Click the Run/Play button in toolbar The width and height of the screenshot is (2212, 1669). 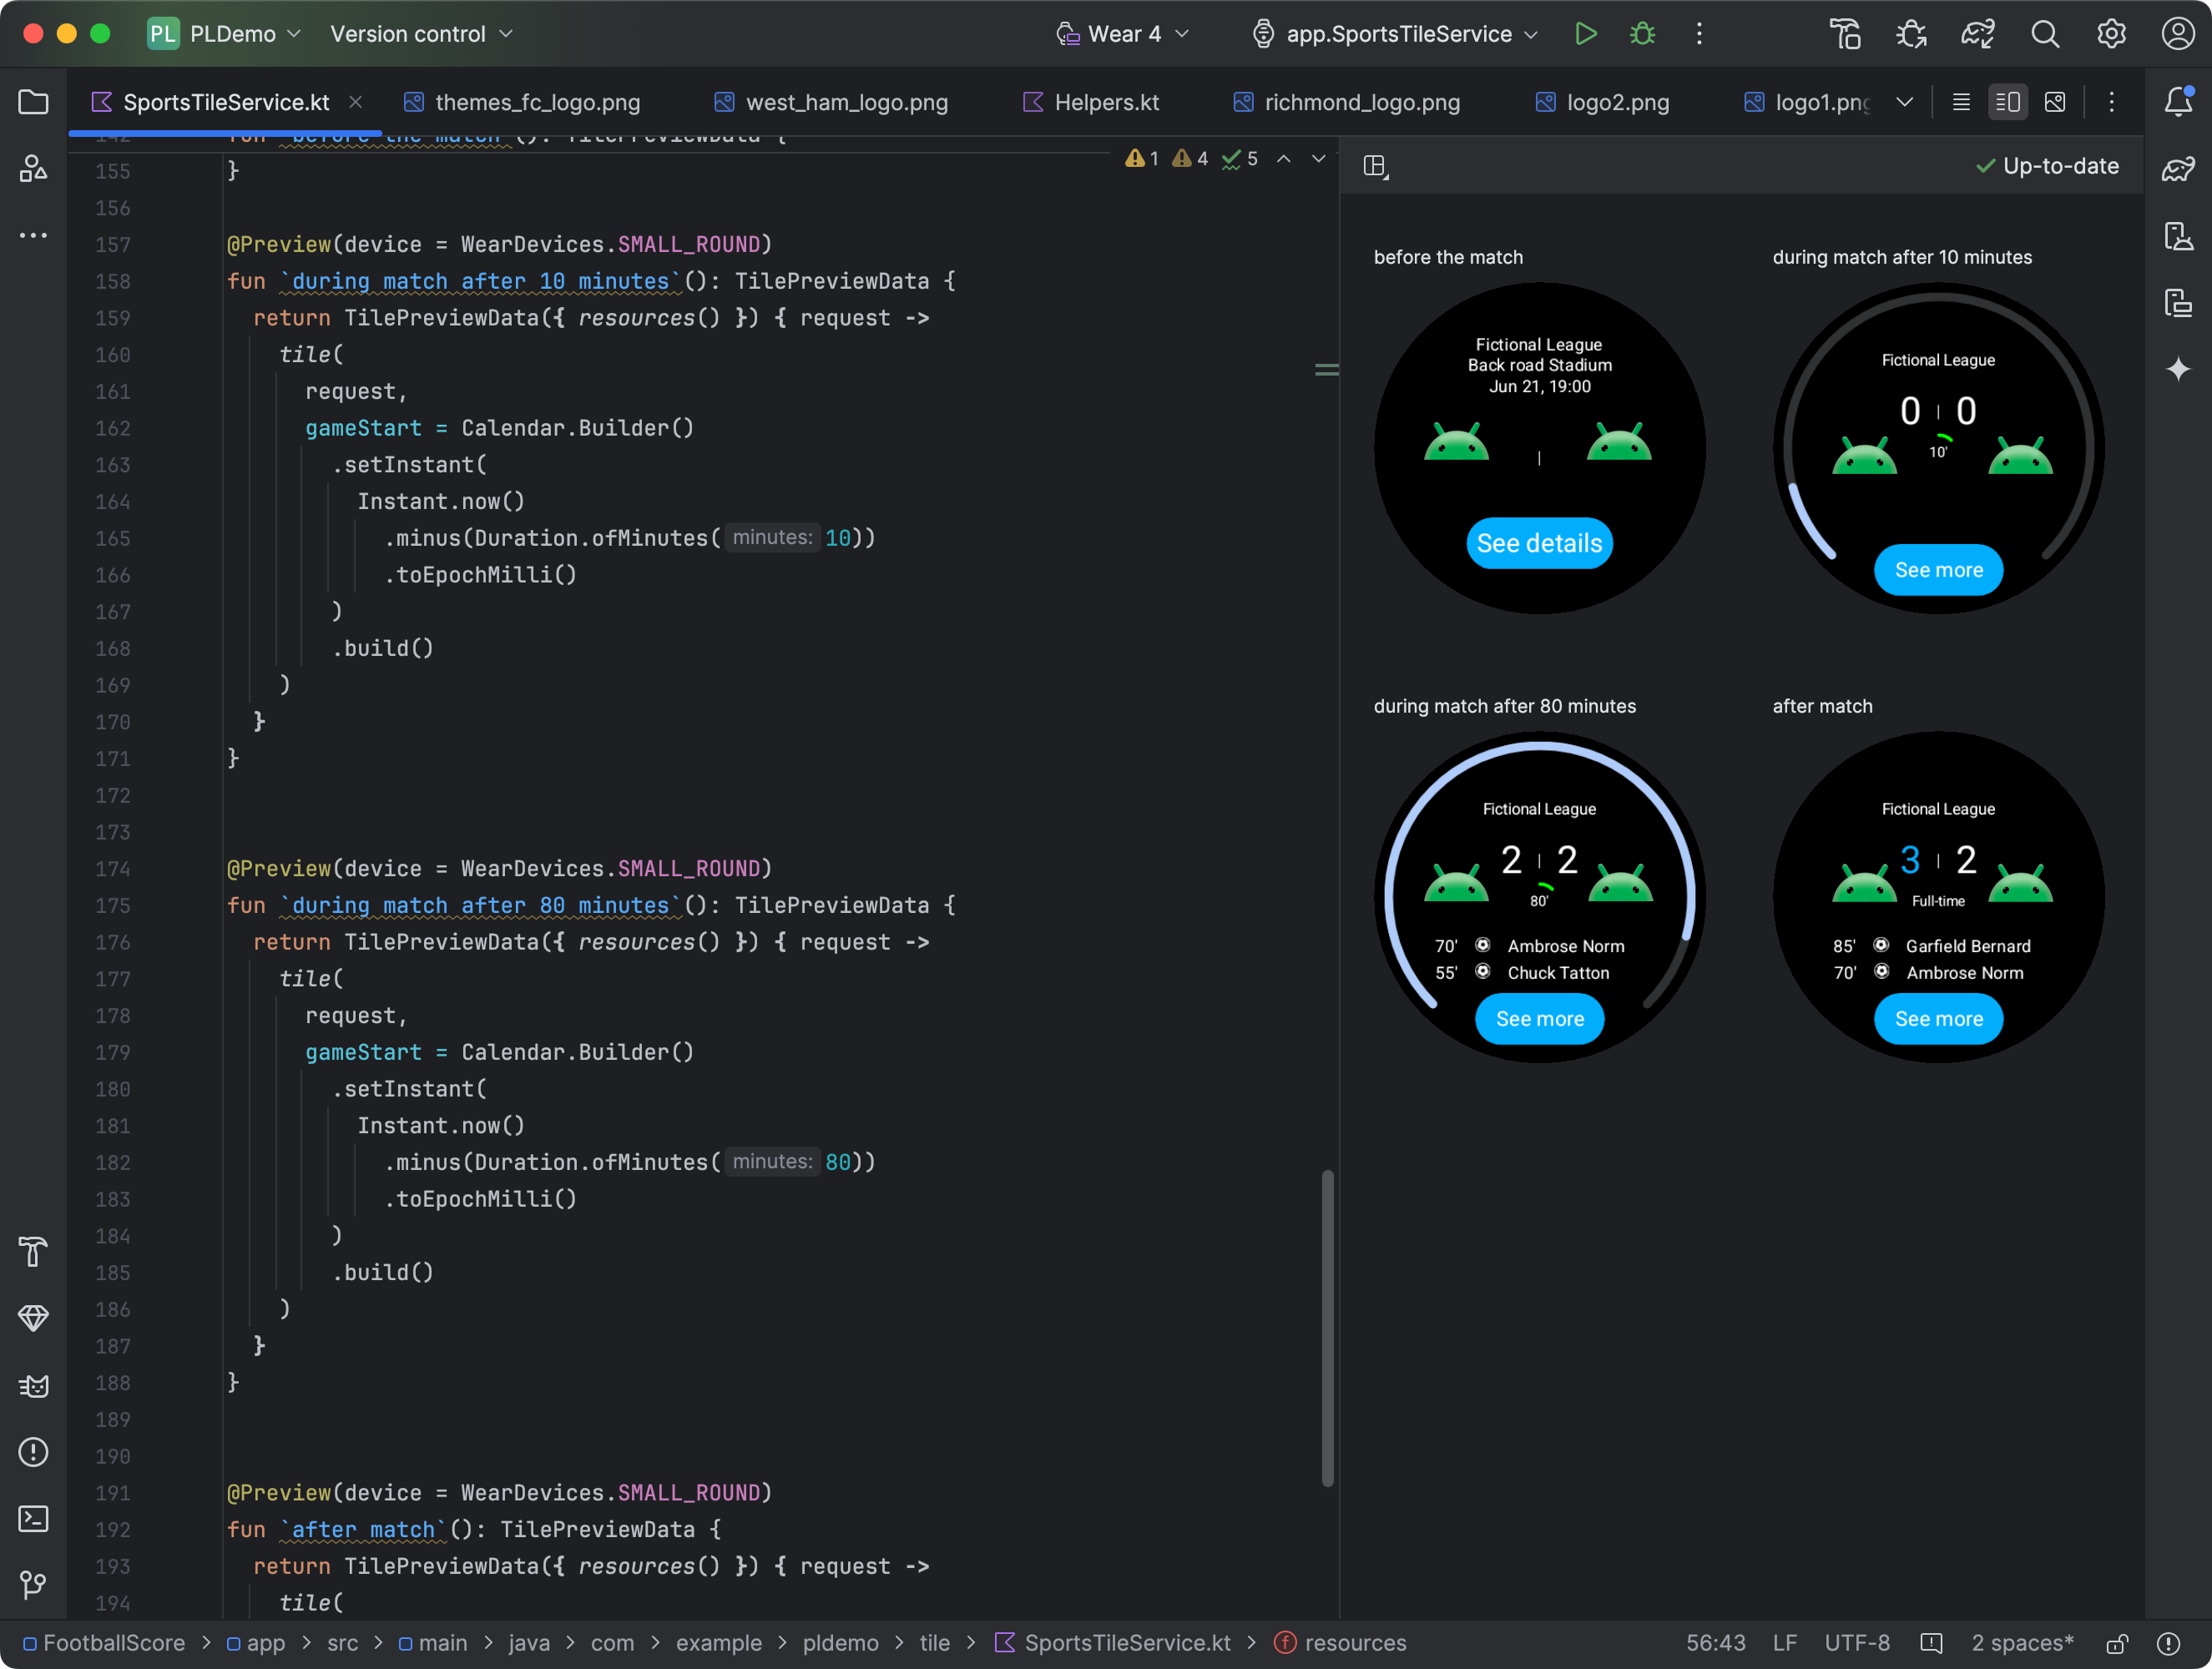coord(1588,33)
